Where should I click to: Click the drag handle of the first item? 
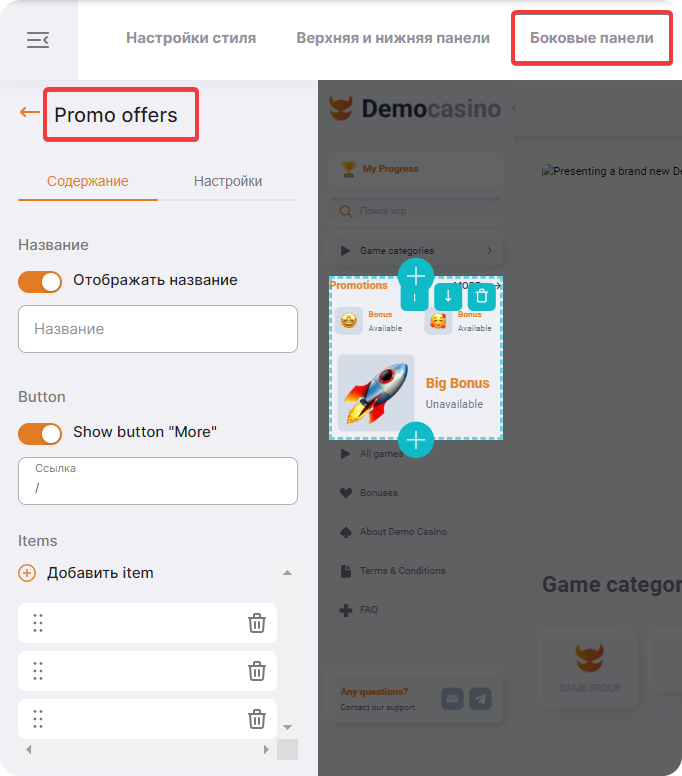click(38, 623)
